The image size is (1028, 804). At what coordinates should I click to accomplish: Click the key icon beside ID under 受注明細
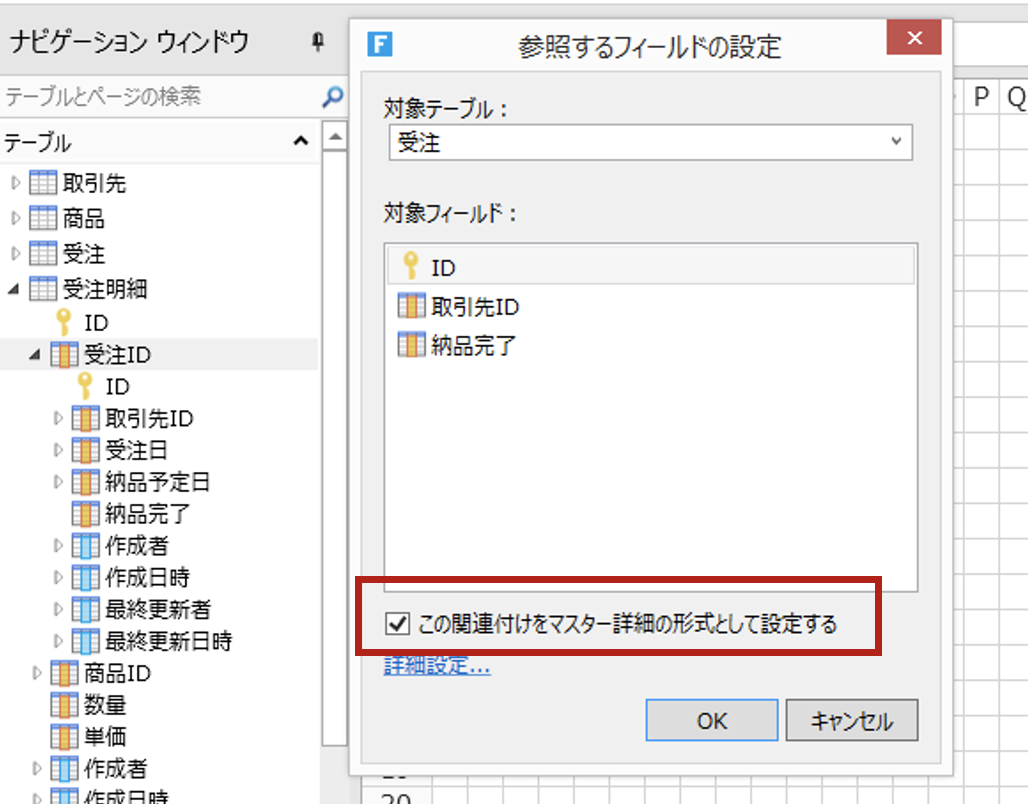62,322
